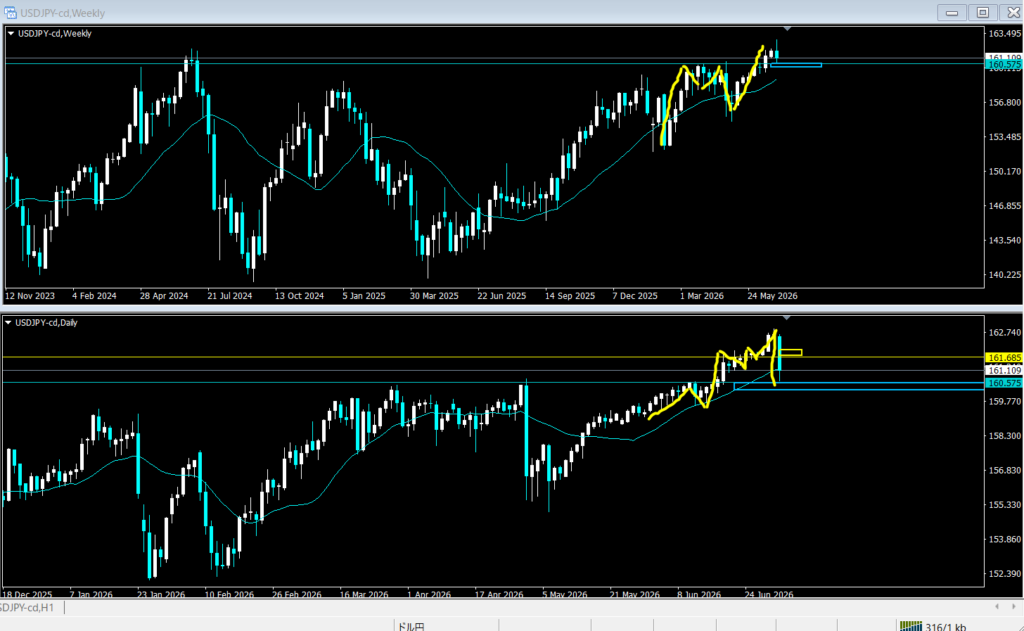Screen dimensions: 1024x631
Task: Select the 161.109 price label on the Weekly chart
Action: (1004, 57)
